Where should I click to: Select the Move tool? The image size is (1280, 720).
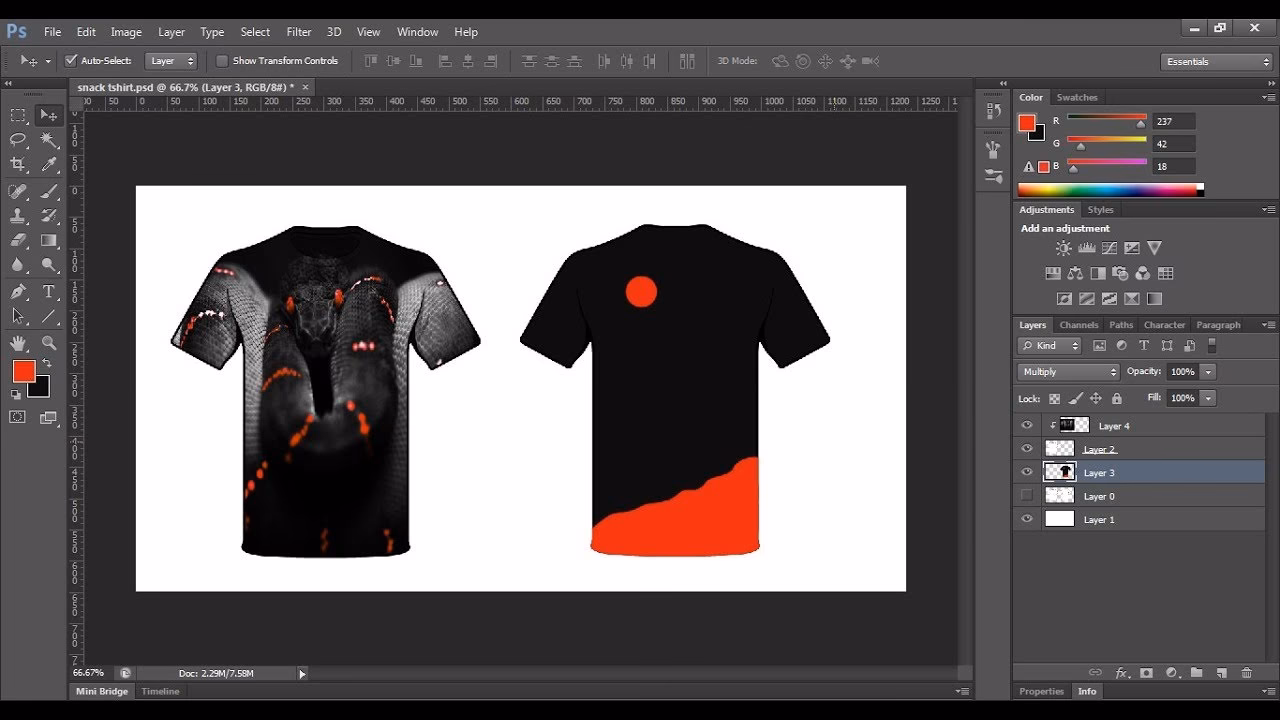click(x=48, y=115)
